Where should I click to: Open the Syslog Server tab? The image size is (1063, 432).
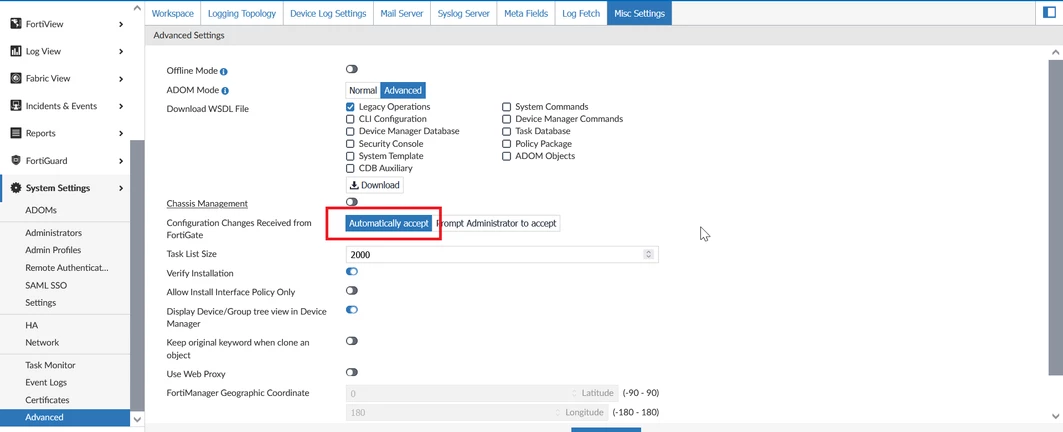(464, 13)
